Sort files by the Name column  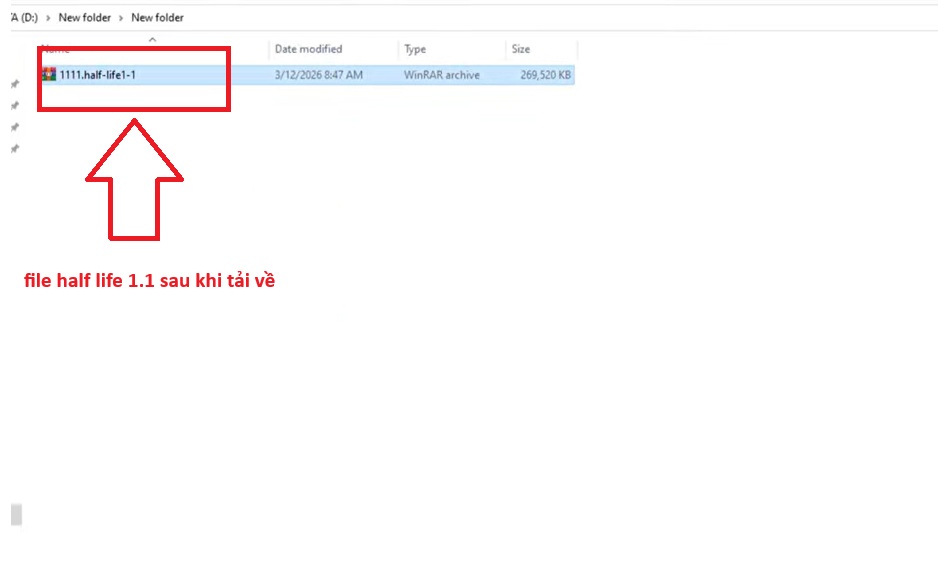56,49
